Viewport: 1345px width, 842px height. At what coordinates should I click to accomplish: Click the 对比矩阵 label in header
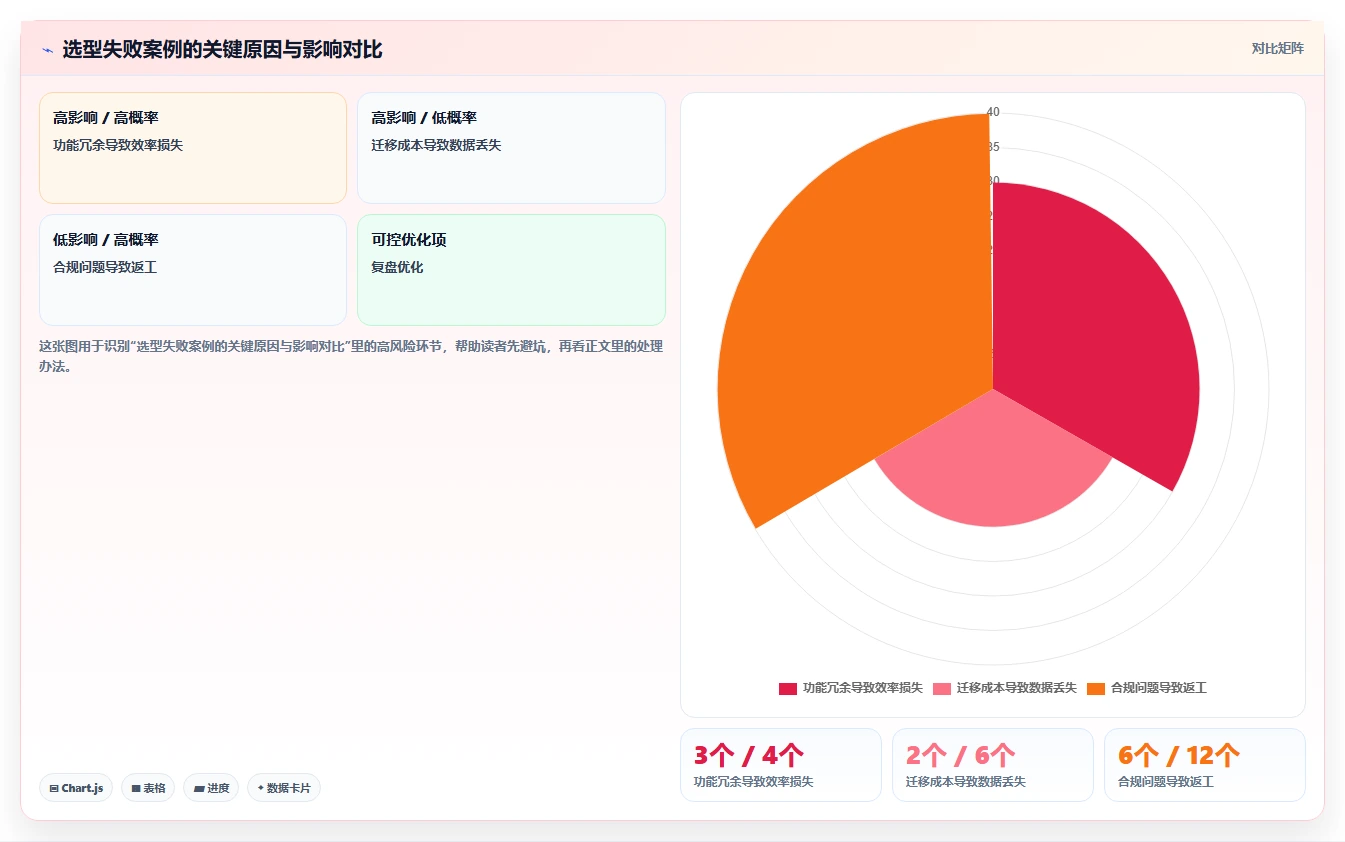pos(1277,48)
